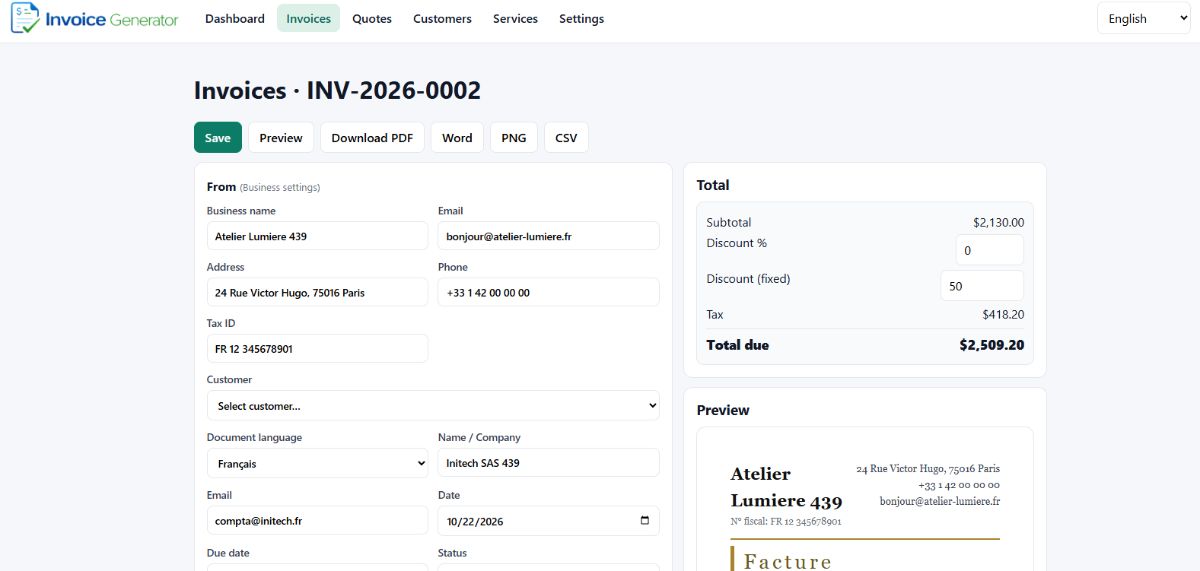Click the Subtotal amount $2,130.00

[x=998, y=222]
